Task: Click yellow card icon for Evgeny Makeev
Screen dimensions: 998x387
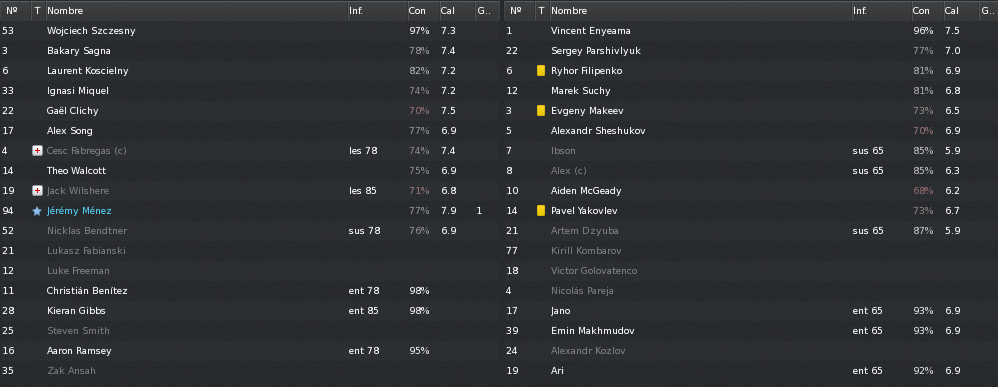Action: 541,111
